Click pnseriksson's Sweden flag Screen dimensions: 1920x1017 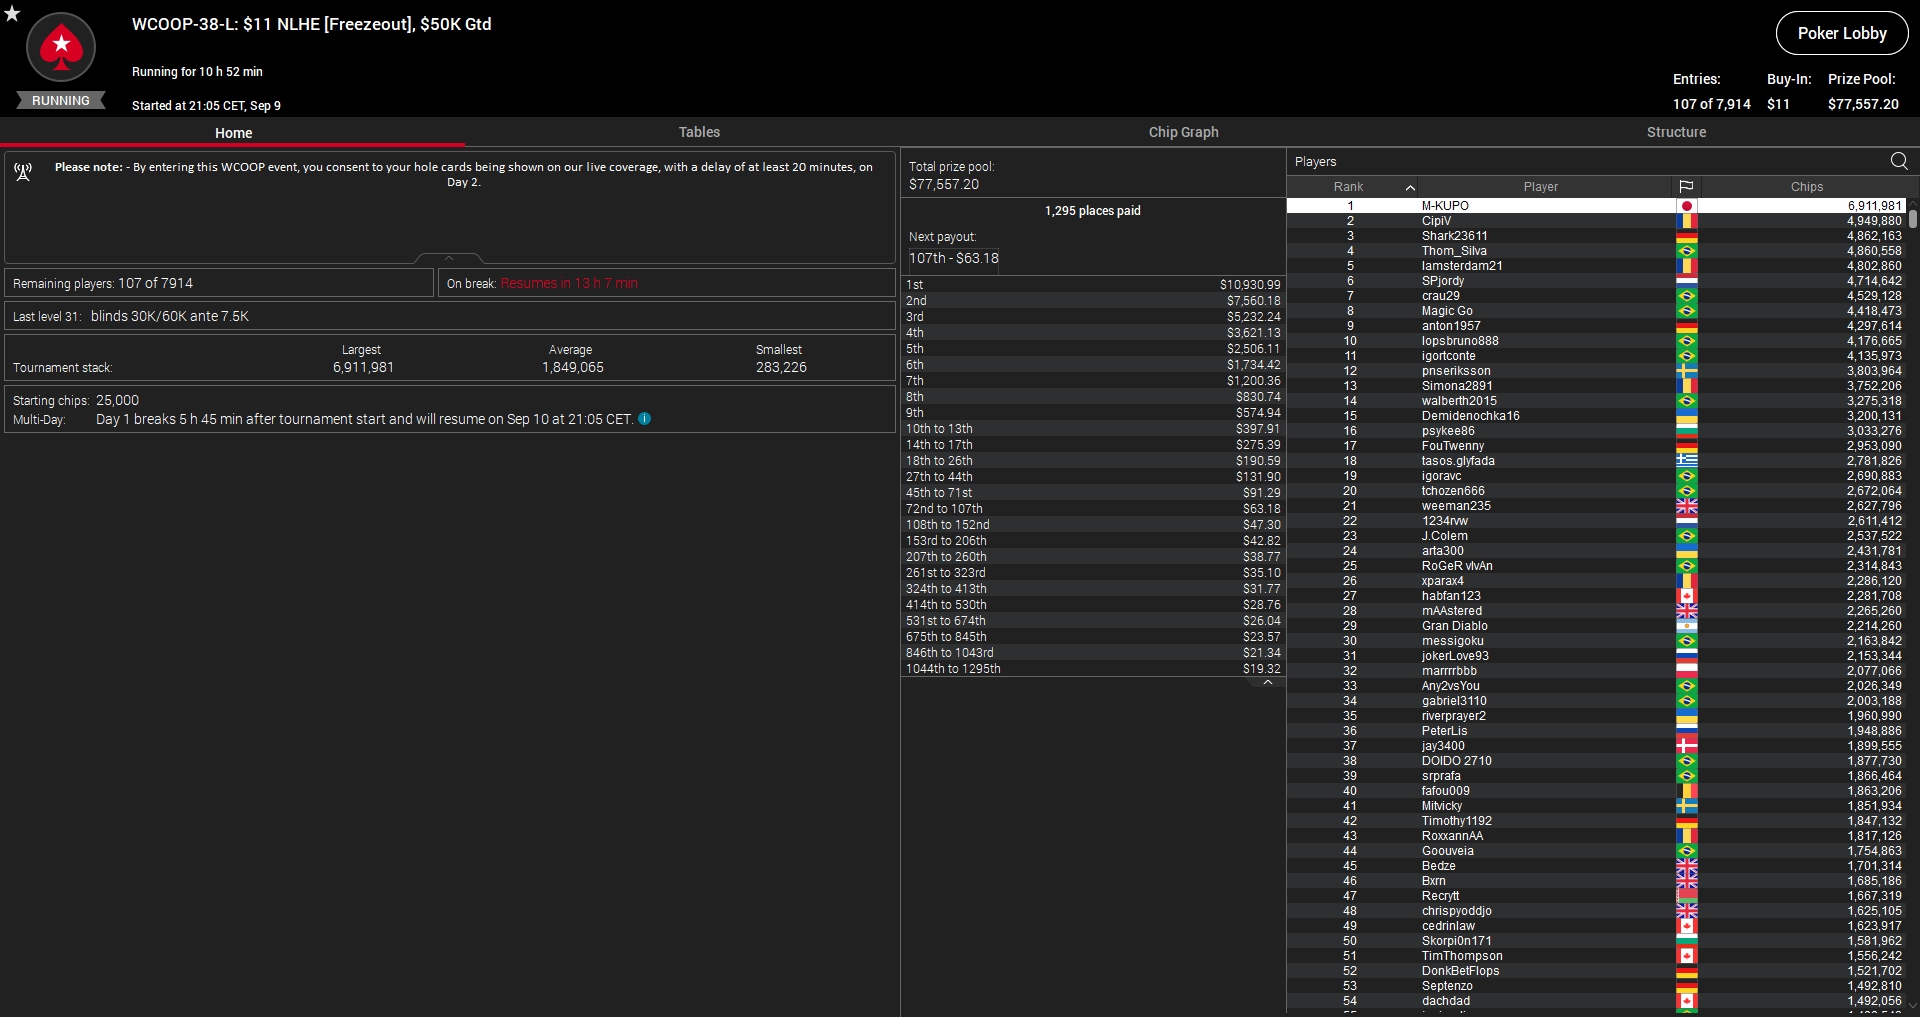pyautogui.click(x=1687, y=371)
